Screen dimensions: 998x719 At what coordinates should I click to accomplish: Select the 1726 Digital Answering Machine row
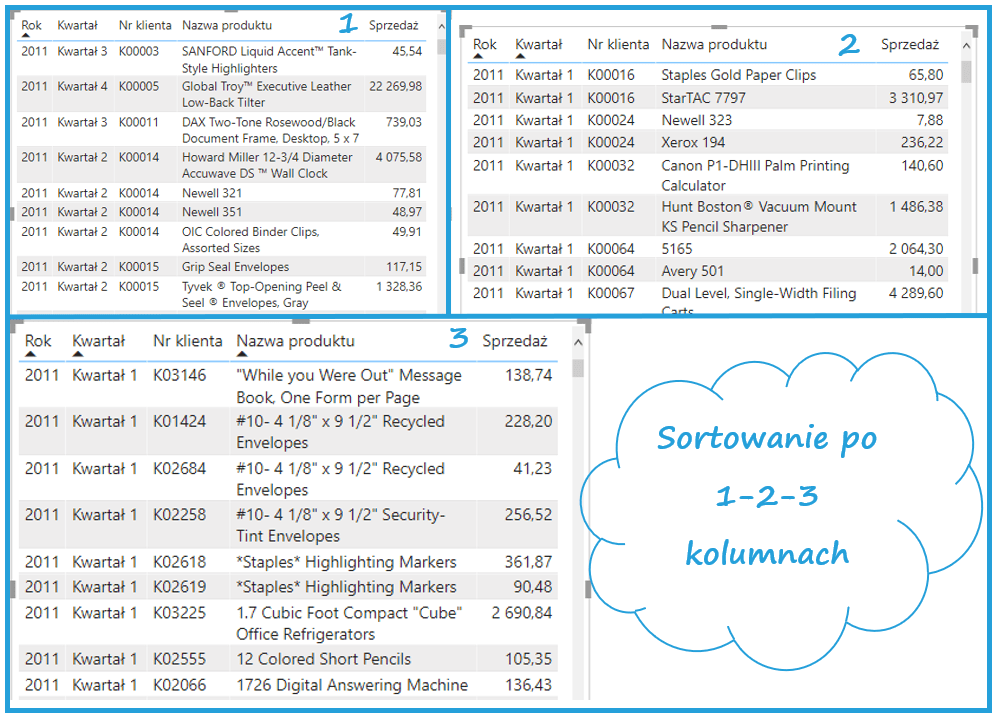point(351,685)
